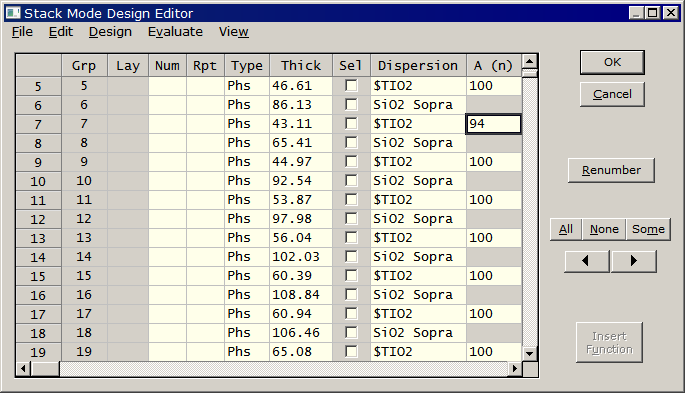685x393 pixels.
Task: Click the Type column header
Action: click(x=247, y=66)
